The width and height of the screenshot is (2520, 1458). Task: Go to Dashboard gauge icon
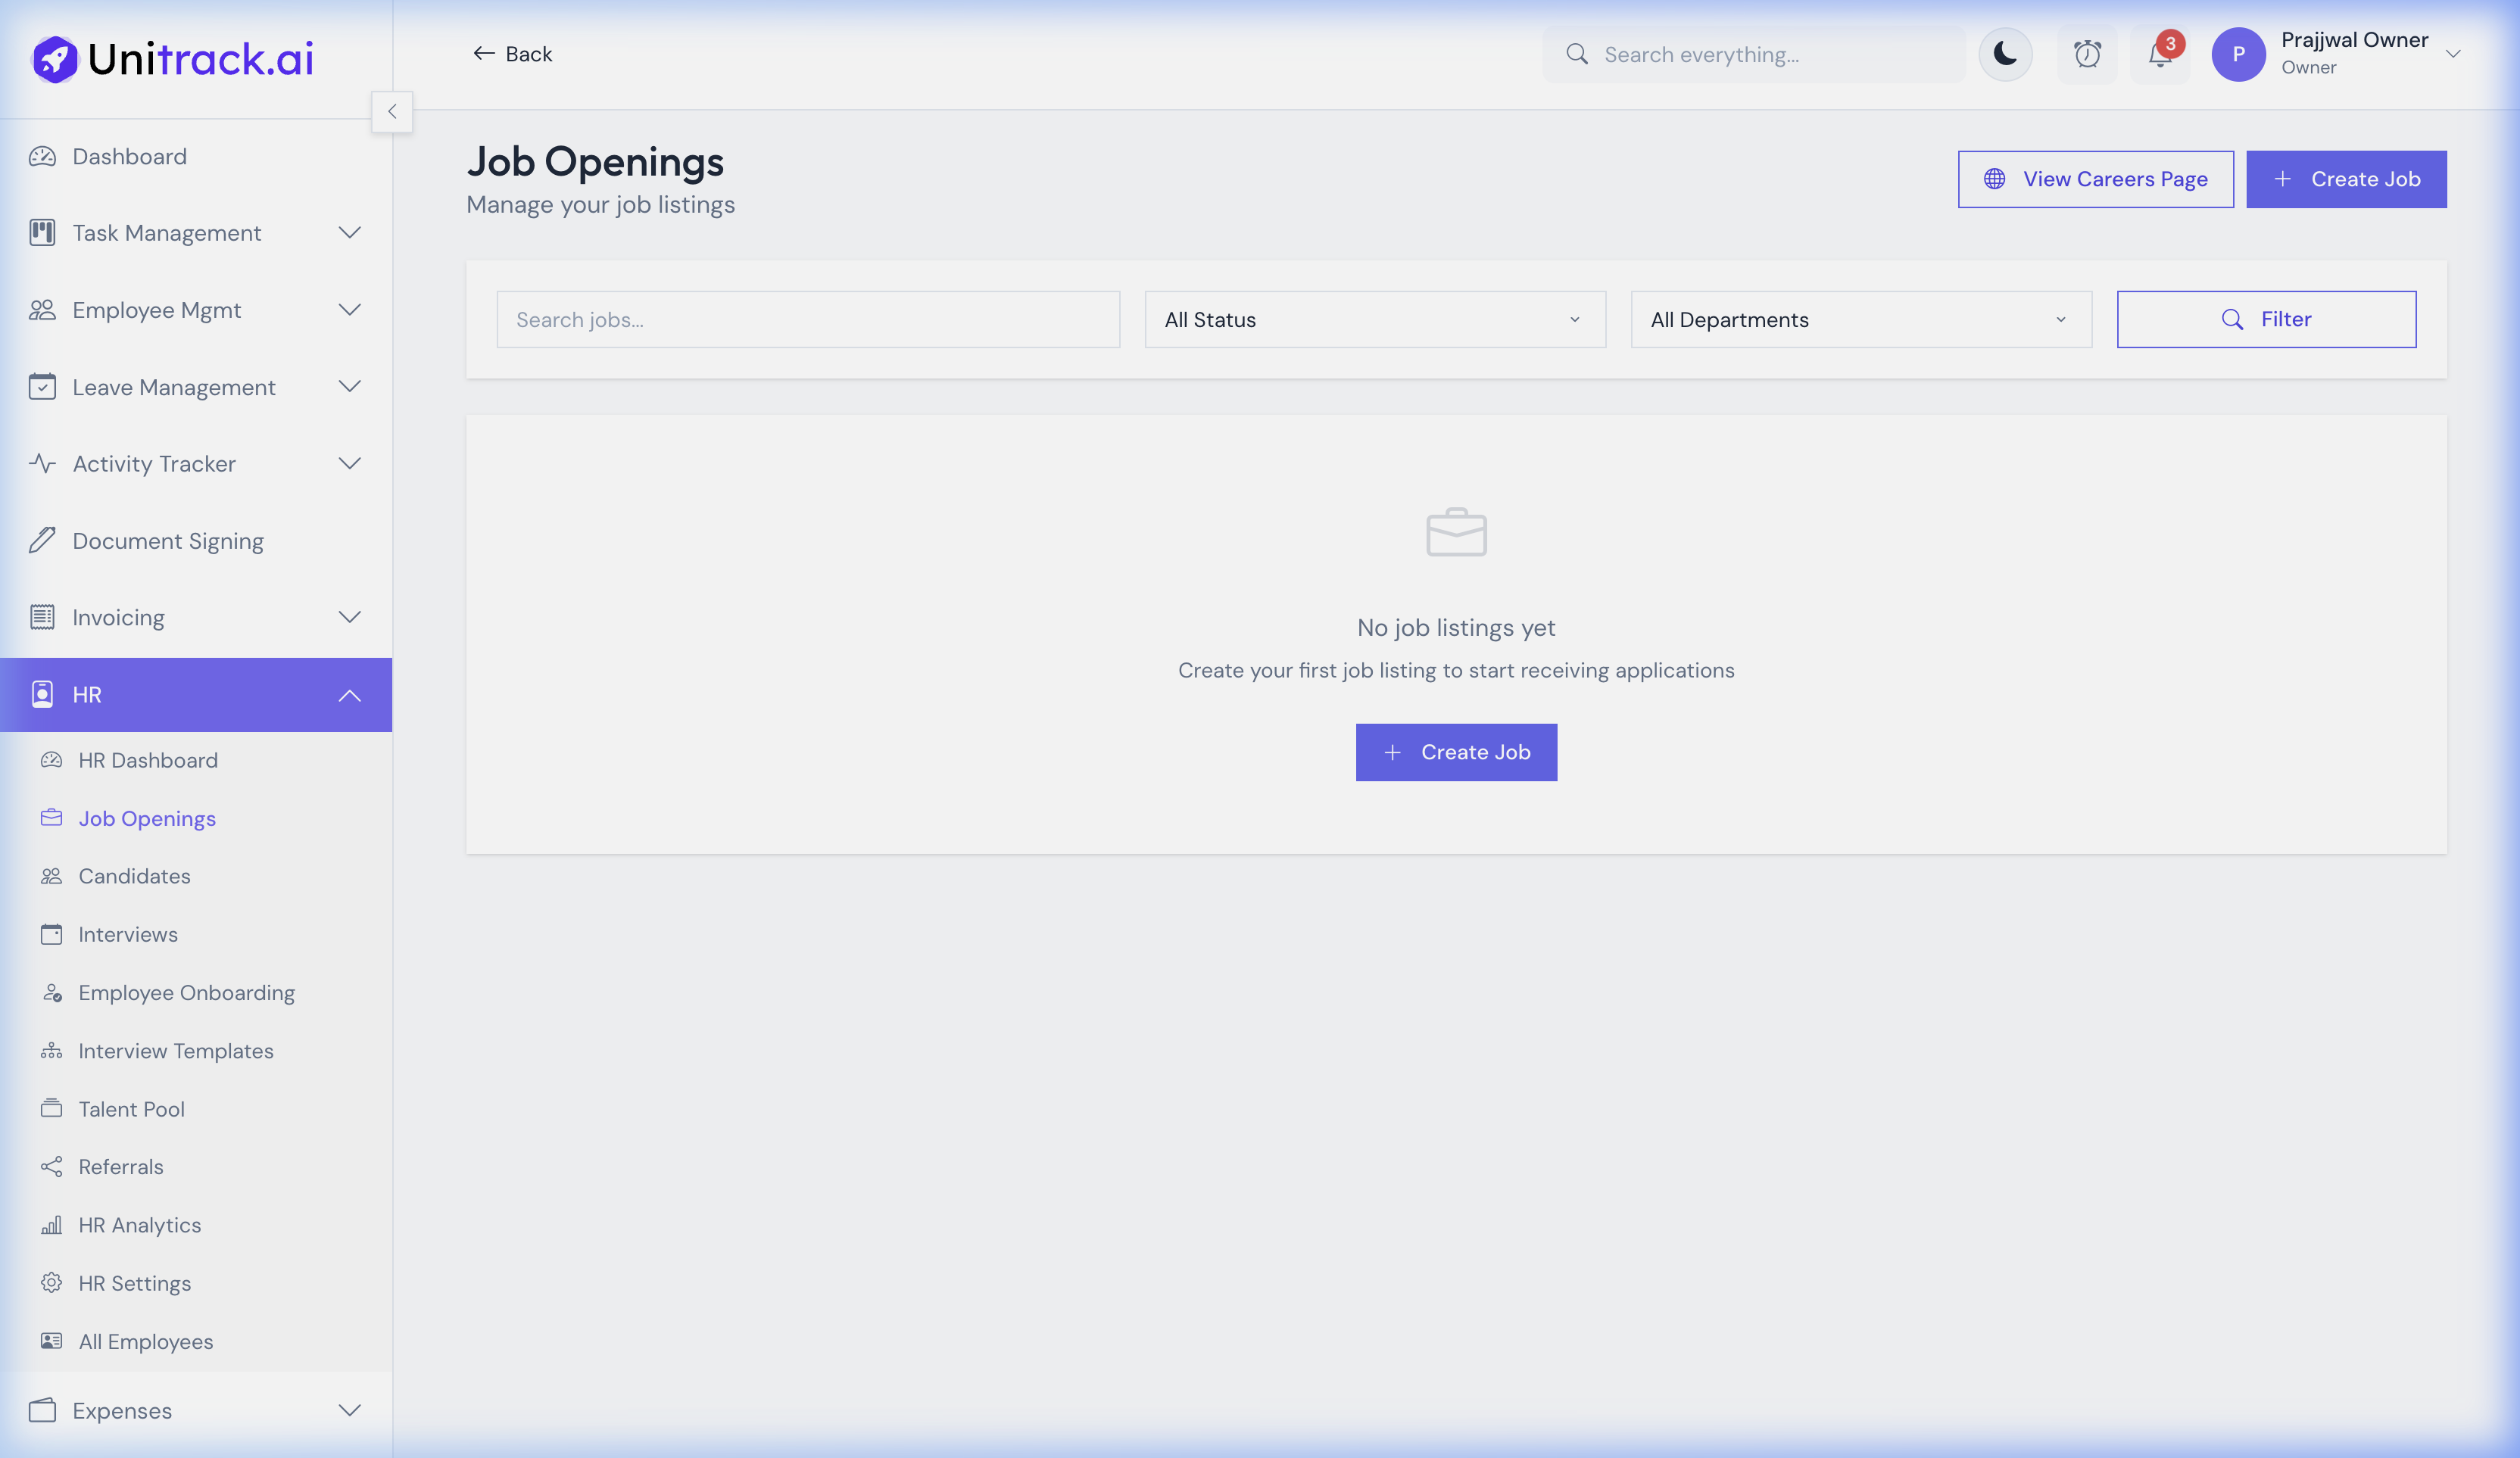coord(42,157)
